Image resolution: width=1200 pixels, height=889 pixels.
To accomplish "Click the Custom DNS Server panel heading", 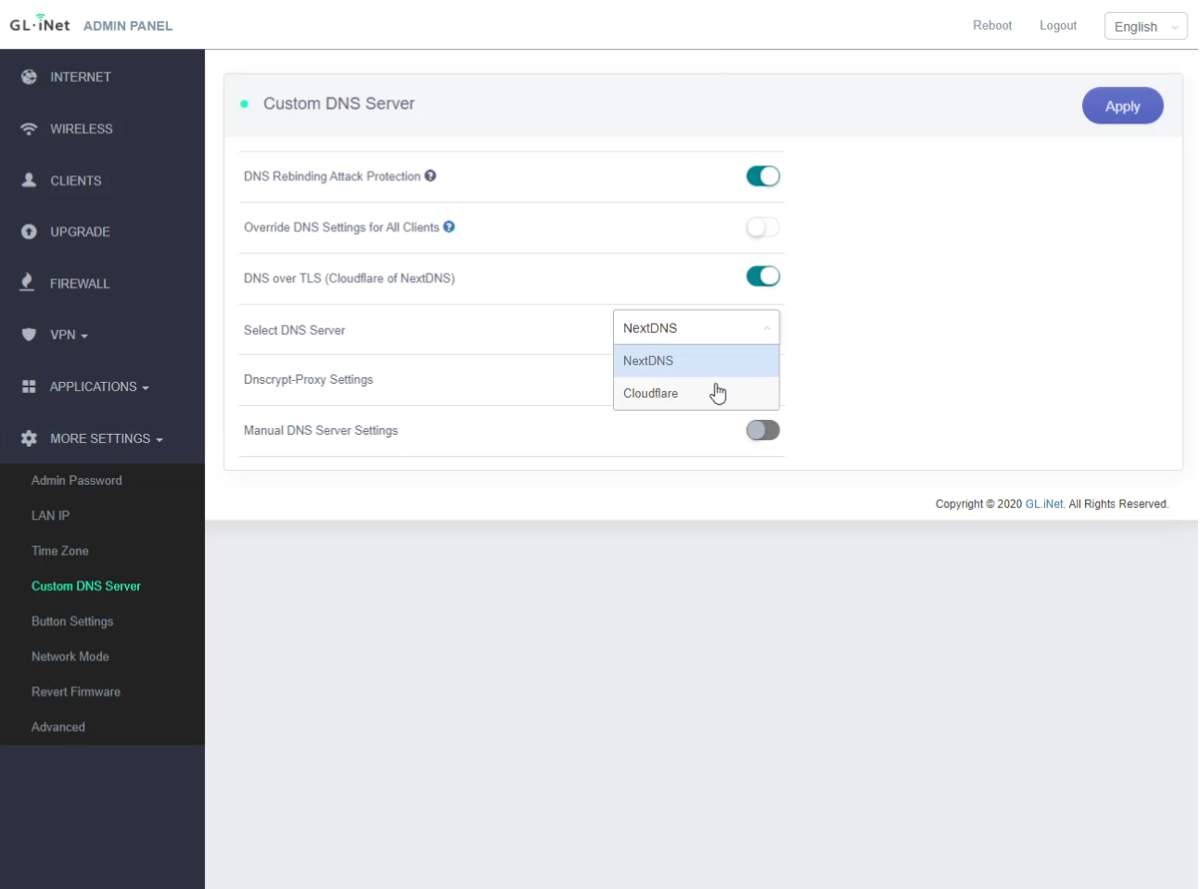I will 339,104.
